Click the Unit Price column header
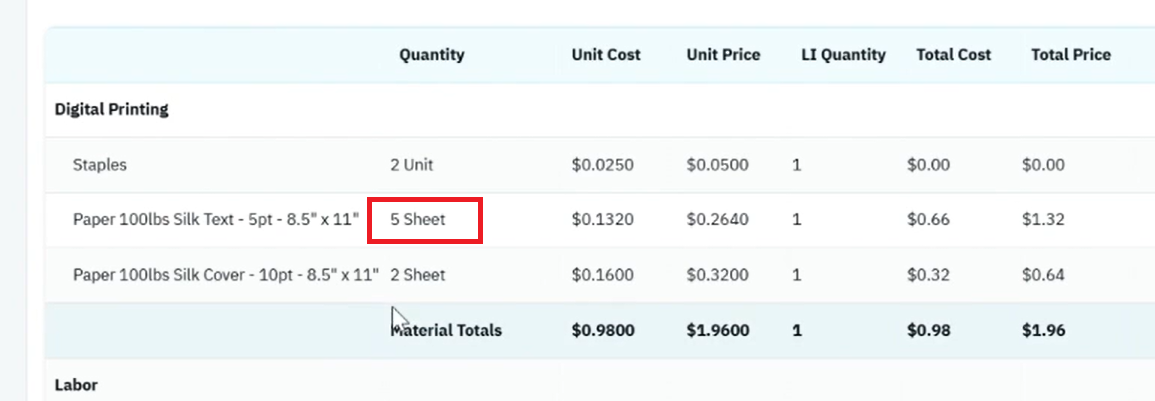This screenshot has height=401, width=1155. coord(723,55)
